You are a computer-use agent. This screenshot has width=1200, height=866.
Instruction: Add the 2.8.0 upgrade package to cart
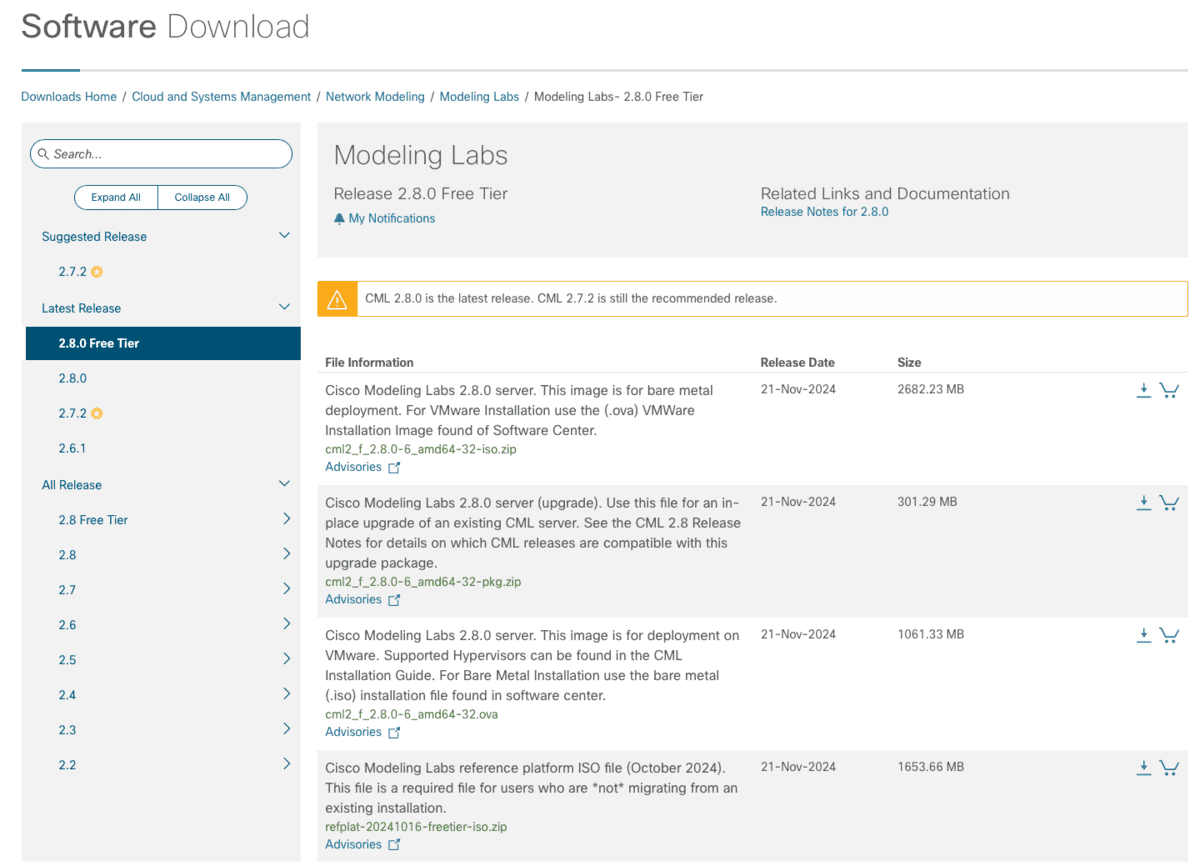[1169, 502]
